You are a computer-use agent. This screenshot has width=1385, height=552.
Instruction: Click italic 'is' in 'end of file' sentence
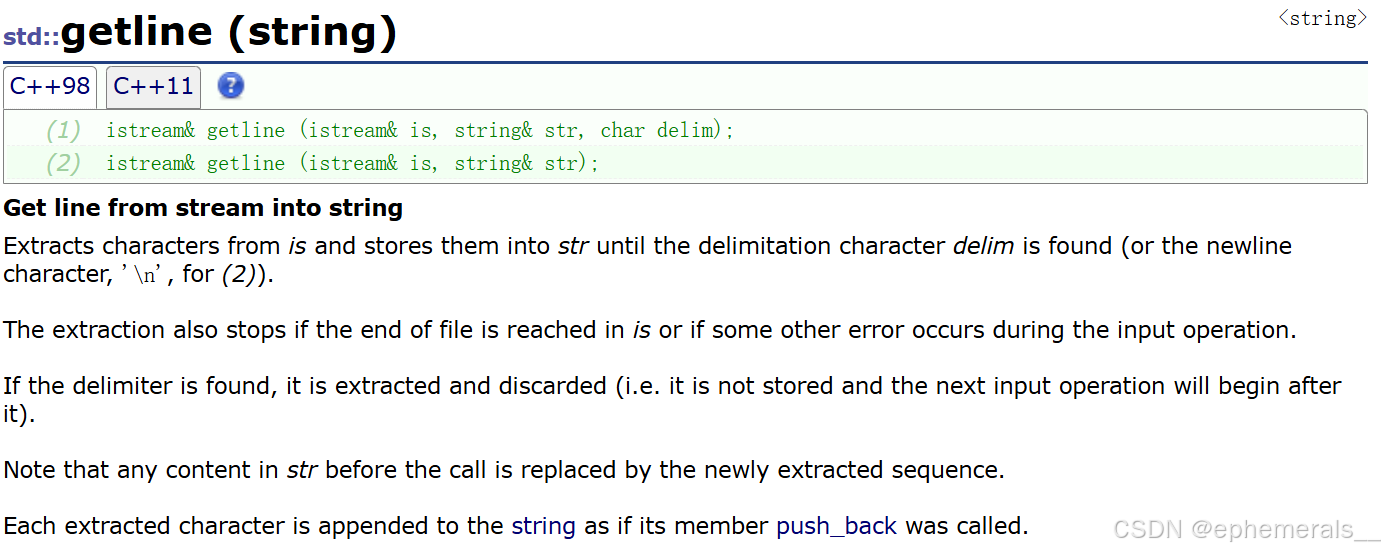pyautogui.click(x=641, y=330)
